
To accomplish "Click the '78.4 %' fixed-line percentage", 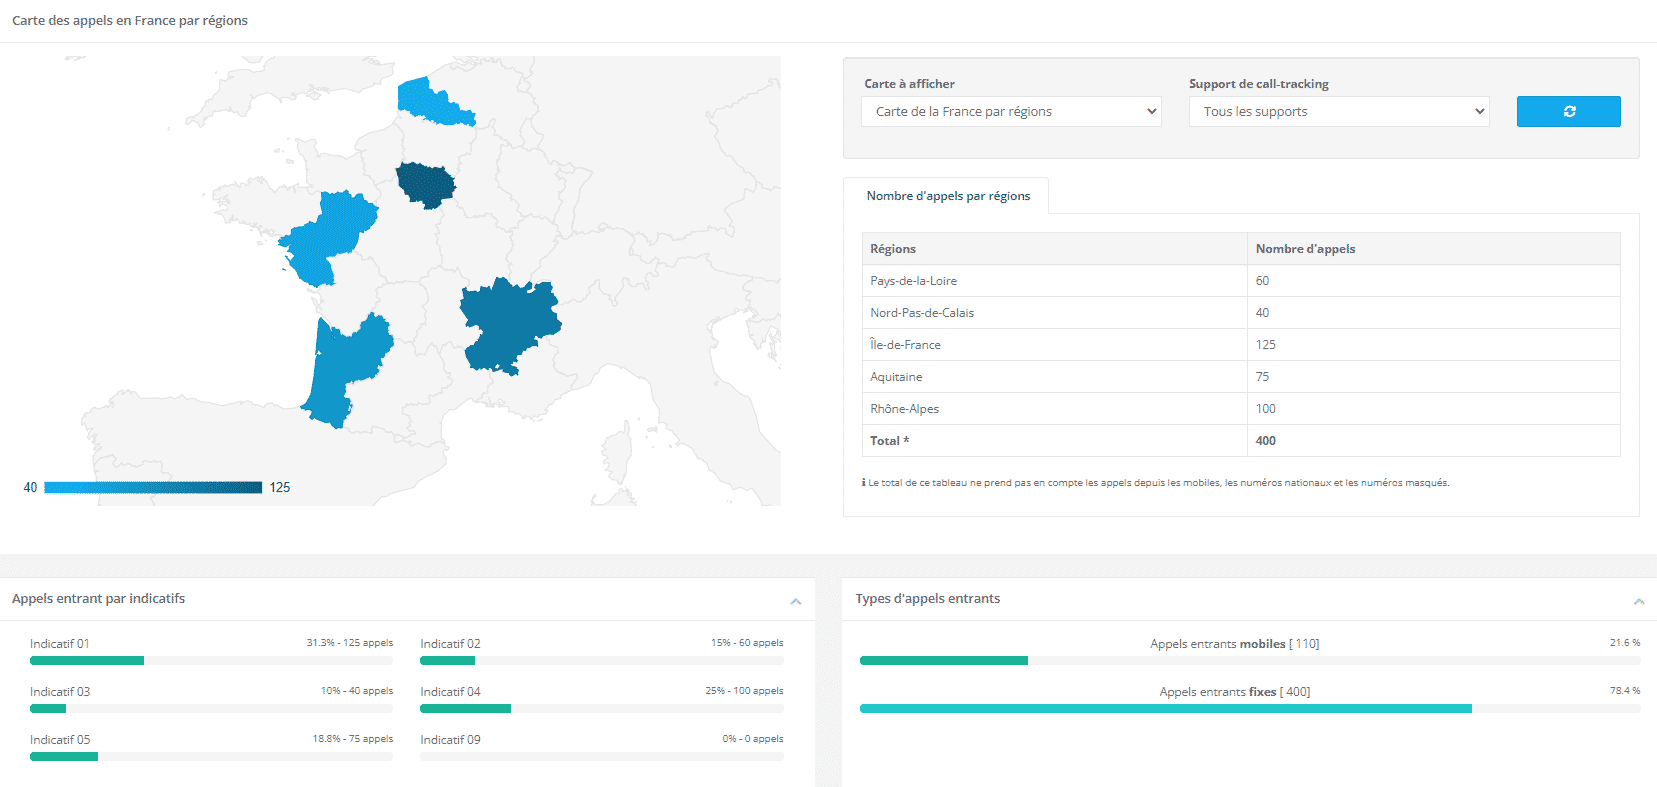I will tap(1625, 691).
